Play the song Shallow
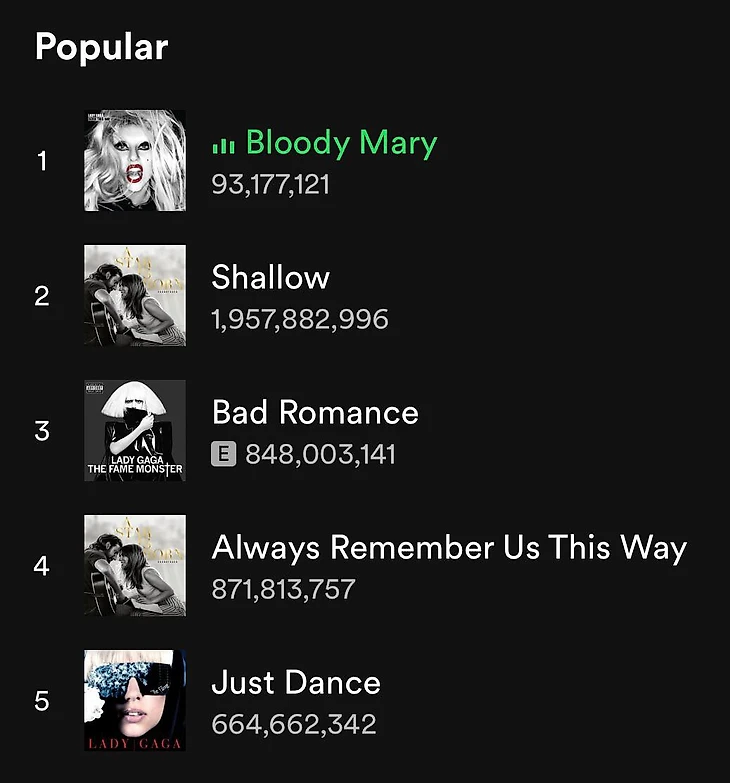The height and width of the screenshot is (783, 730). click(270, 278)
